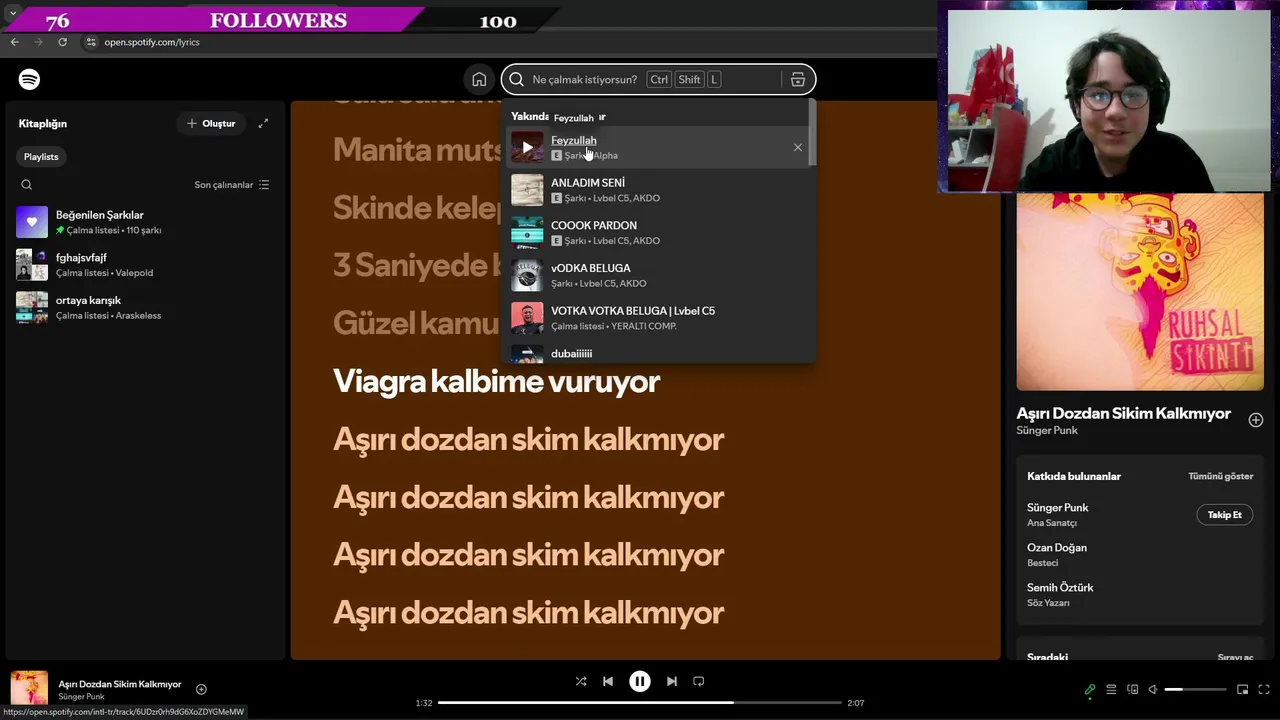Add playing track to library from now-playing bar
1280x720 pixels.
[x=201, y=689]
